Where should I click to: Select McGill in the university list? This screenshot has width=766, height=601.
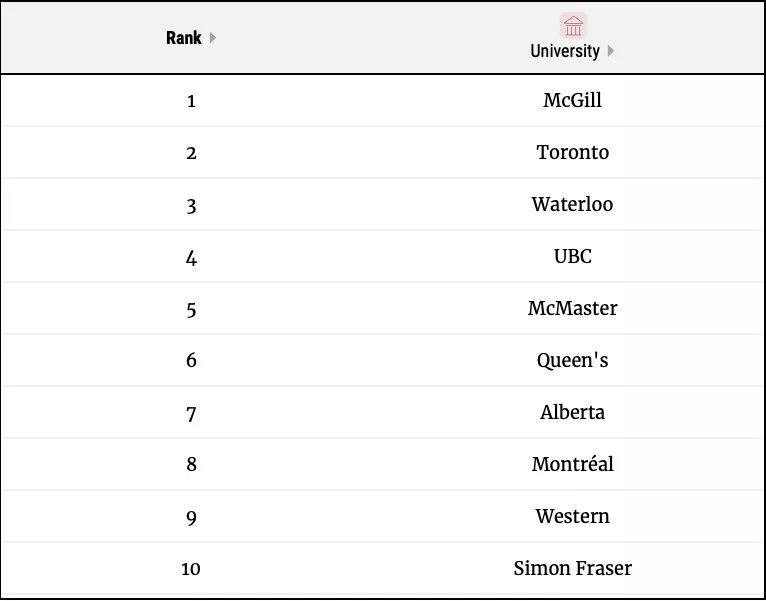[x=573, y=100]
